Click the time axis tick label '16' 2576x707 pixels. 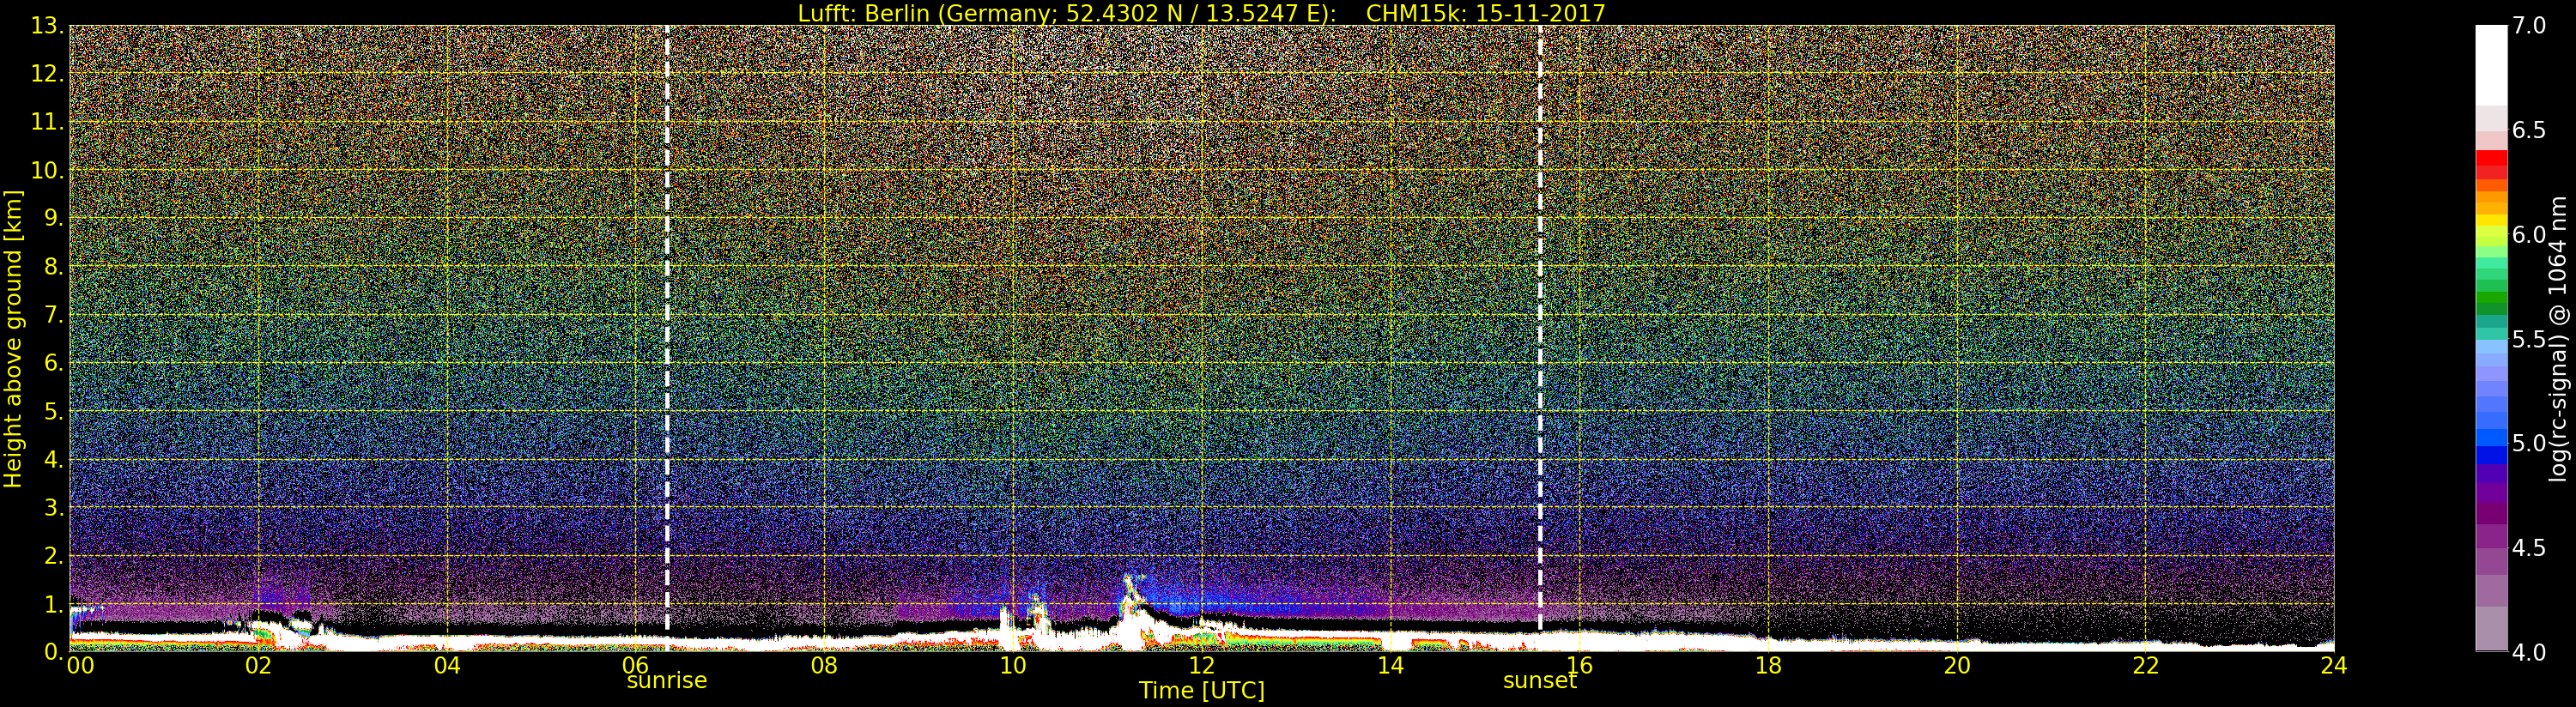(1579, 665)
